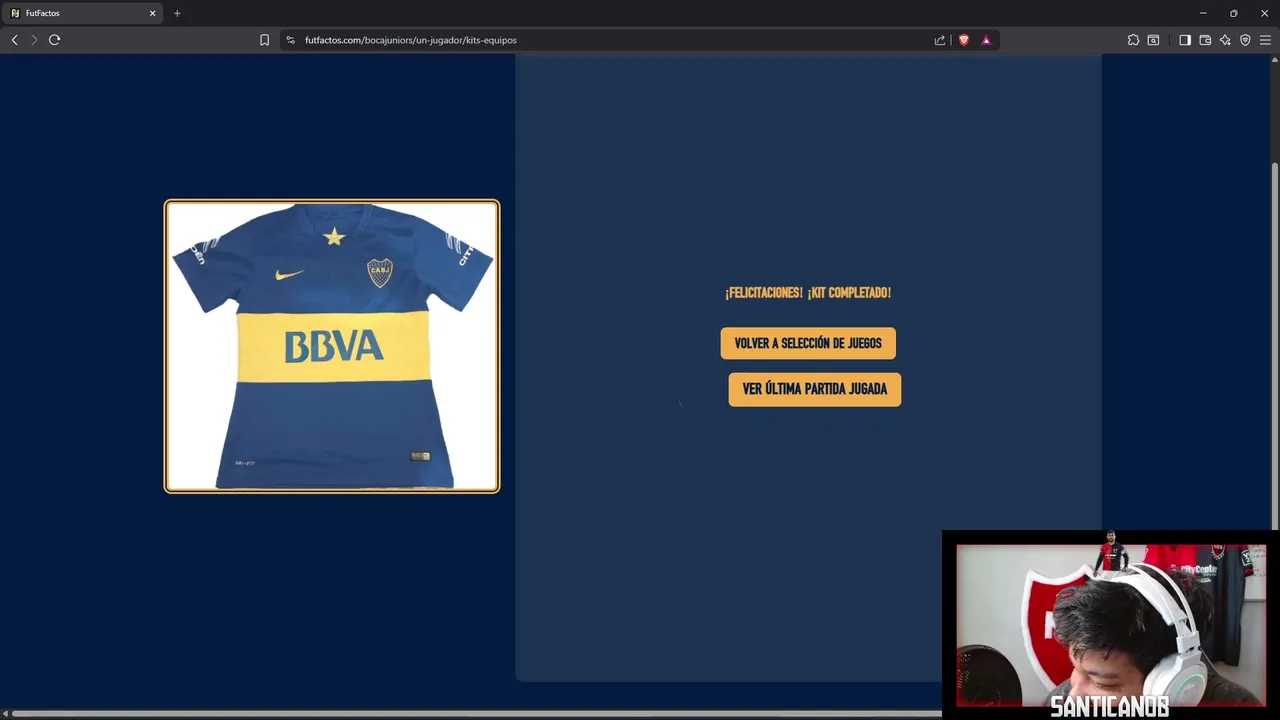This screenshot has width=1280, height=720.
Task: Click the Boca Juniors BBVA jersey image
Action: coord(332,346)
